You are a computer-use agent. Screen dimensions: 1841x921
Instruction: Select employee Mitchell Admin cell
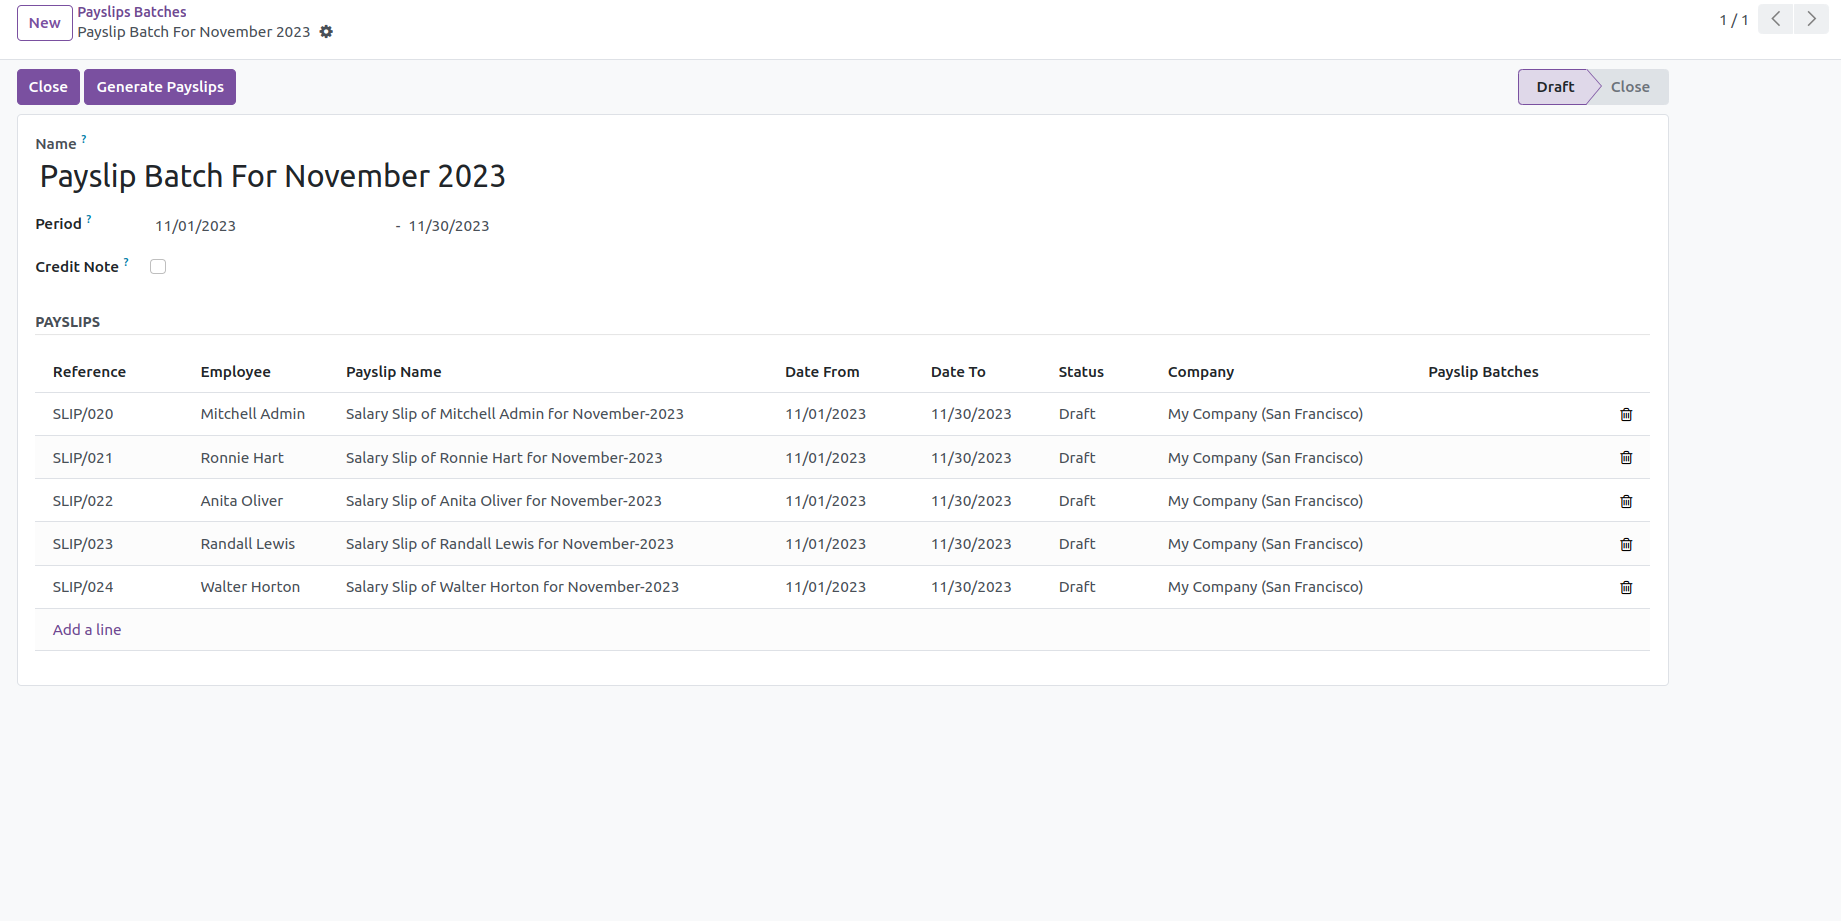point(253,414)
